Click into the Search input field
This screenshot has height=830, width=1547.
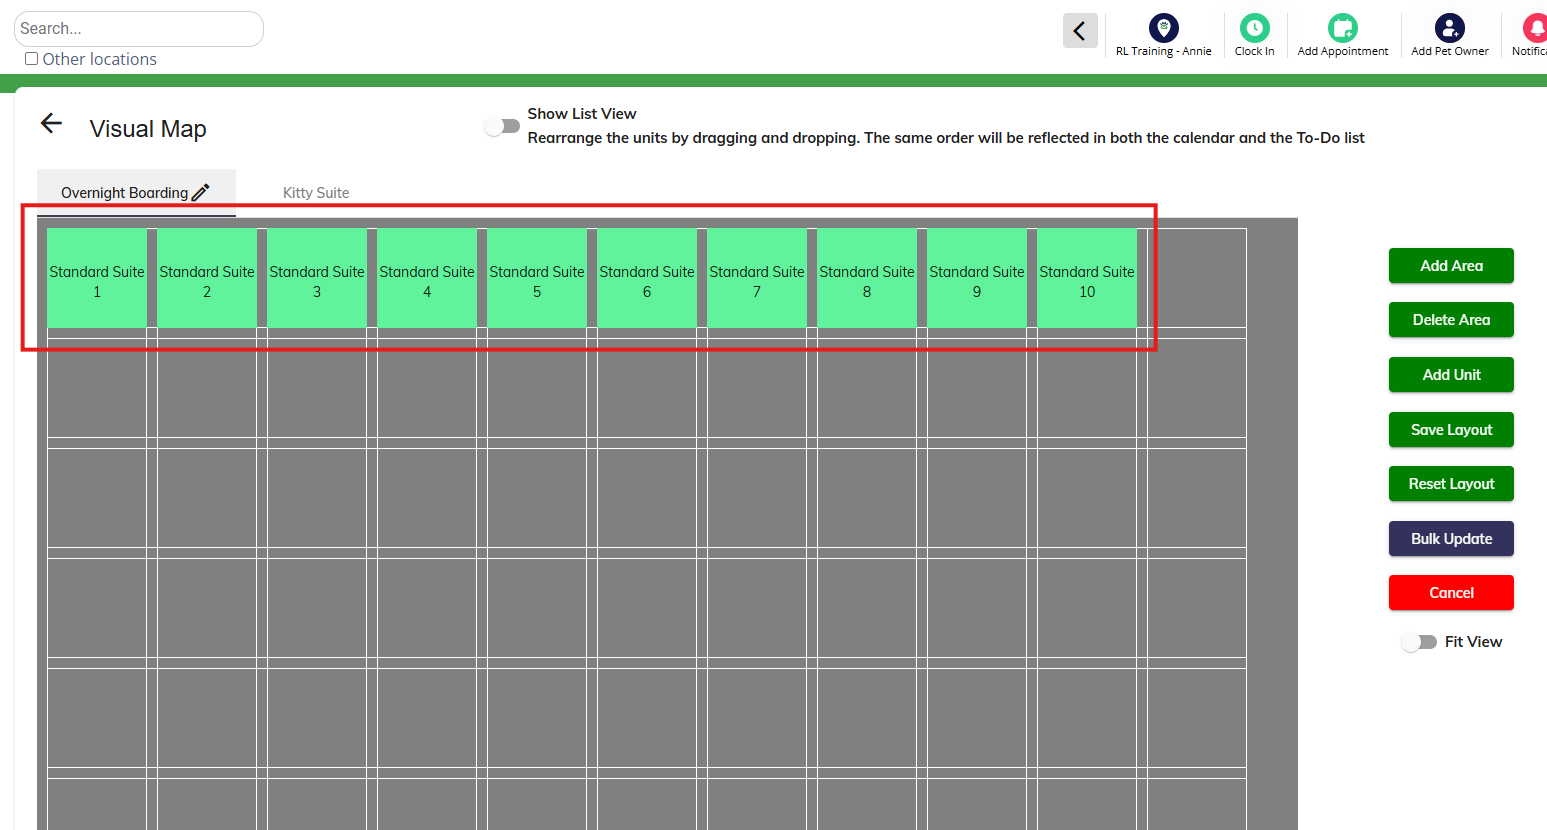(x=139, y=29)
